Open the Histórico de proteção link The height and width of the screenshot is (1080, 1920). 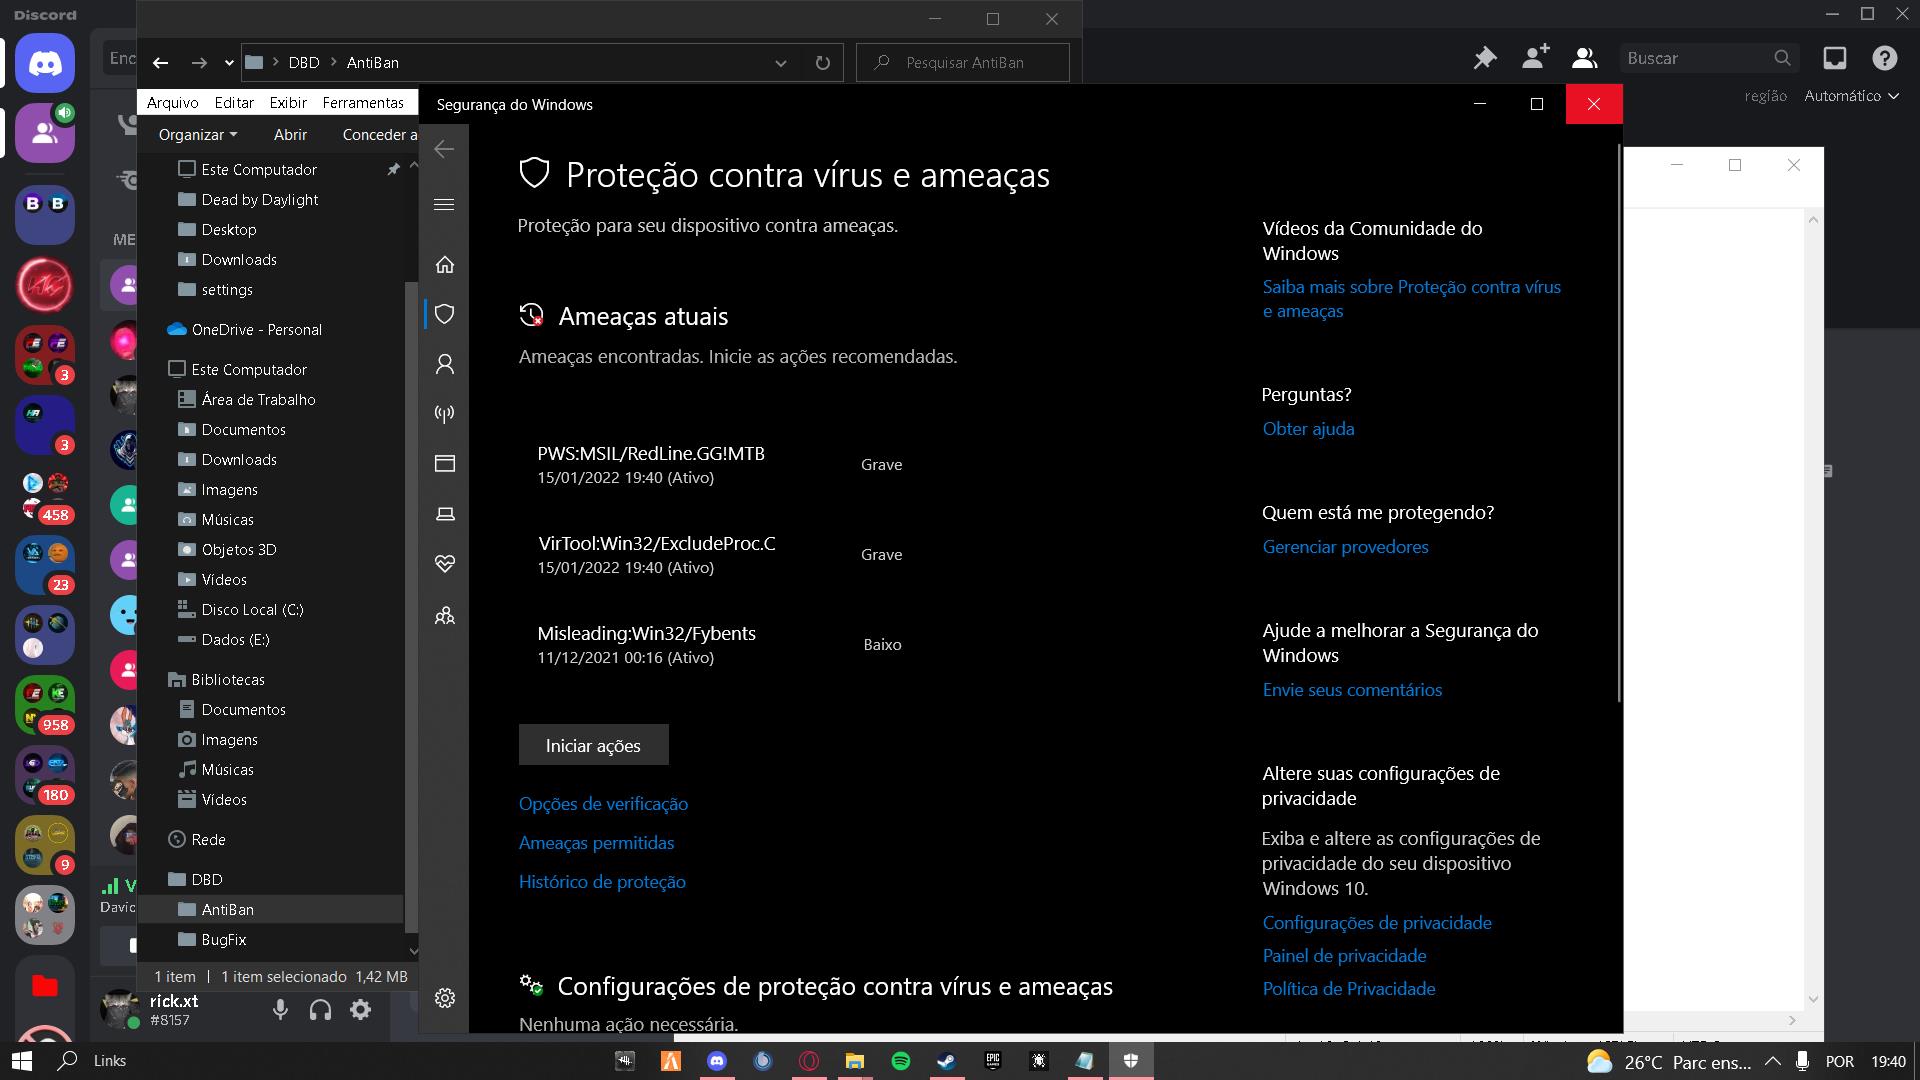click(x=602, y=881)
